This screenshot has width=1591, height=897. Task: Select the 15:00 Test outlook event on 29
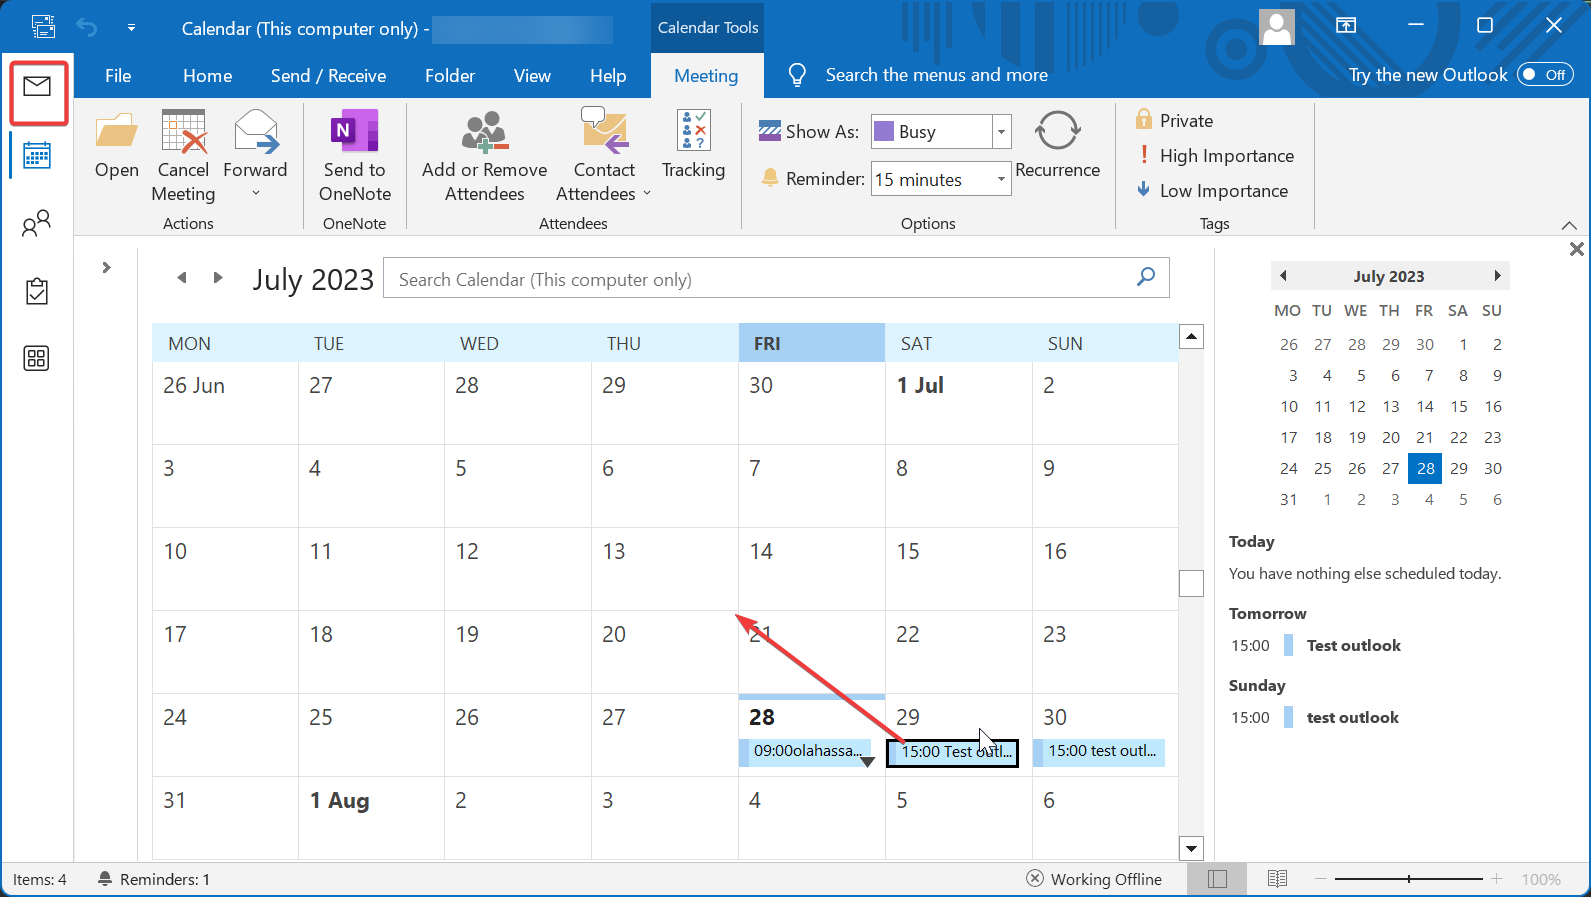pos(952,752)
